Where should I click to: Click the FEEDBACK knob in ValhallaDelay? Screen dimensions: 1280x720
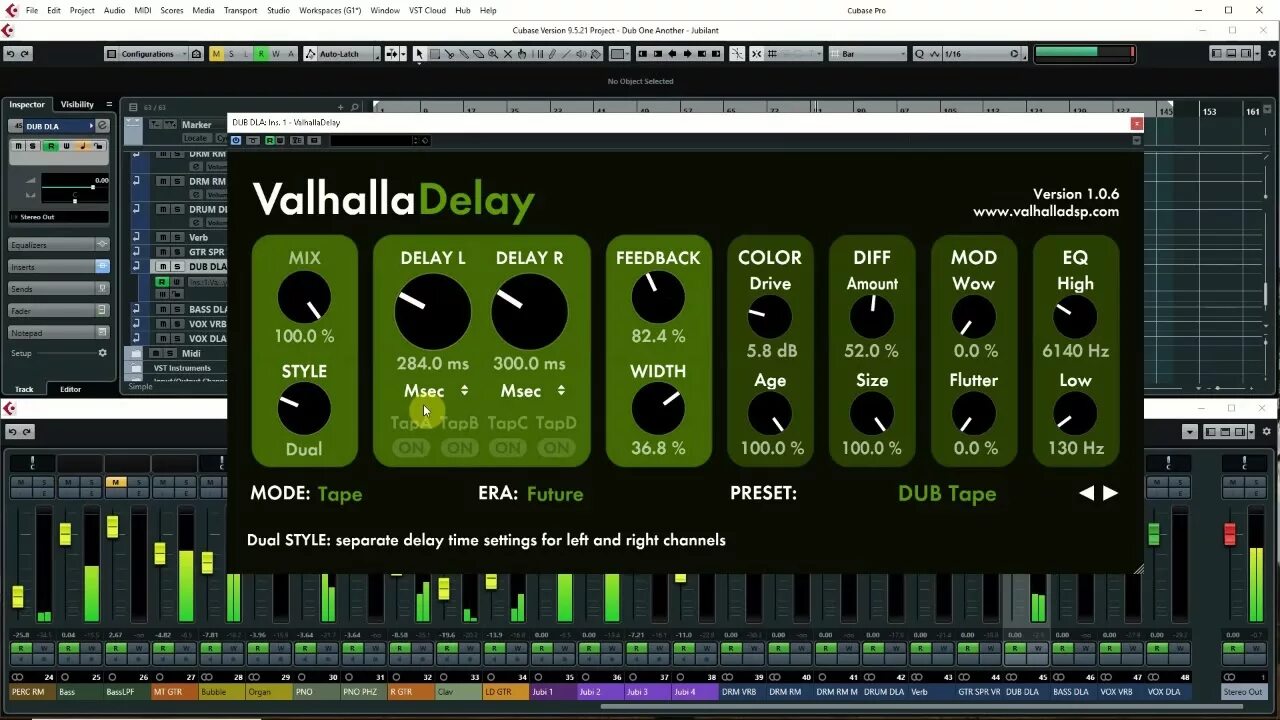point(658,297)
